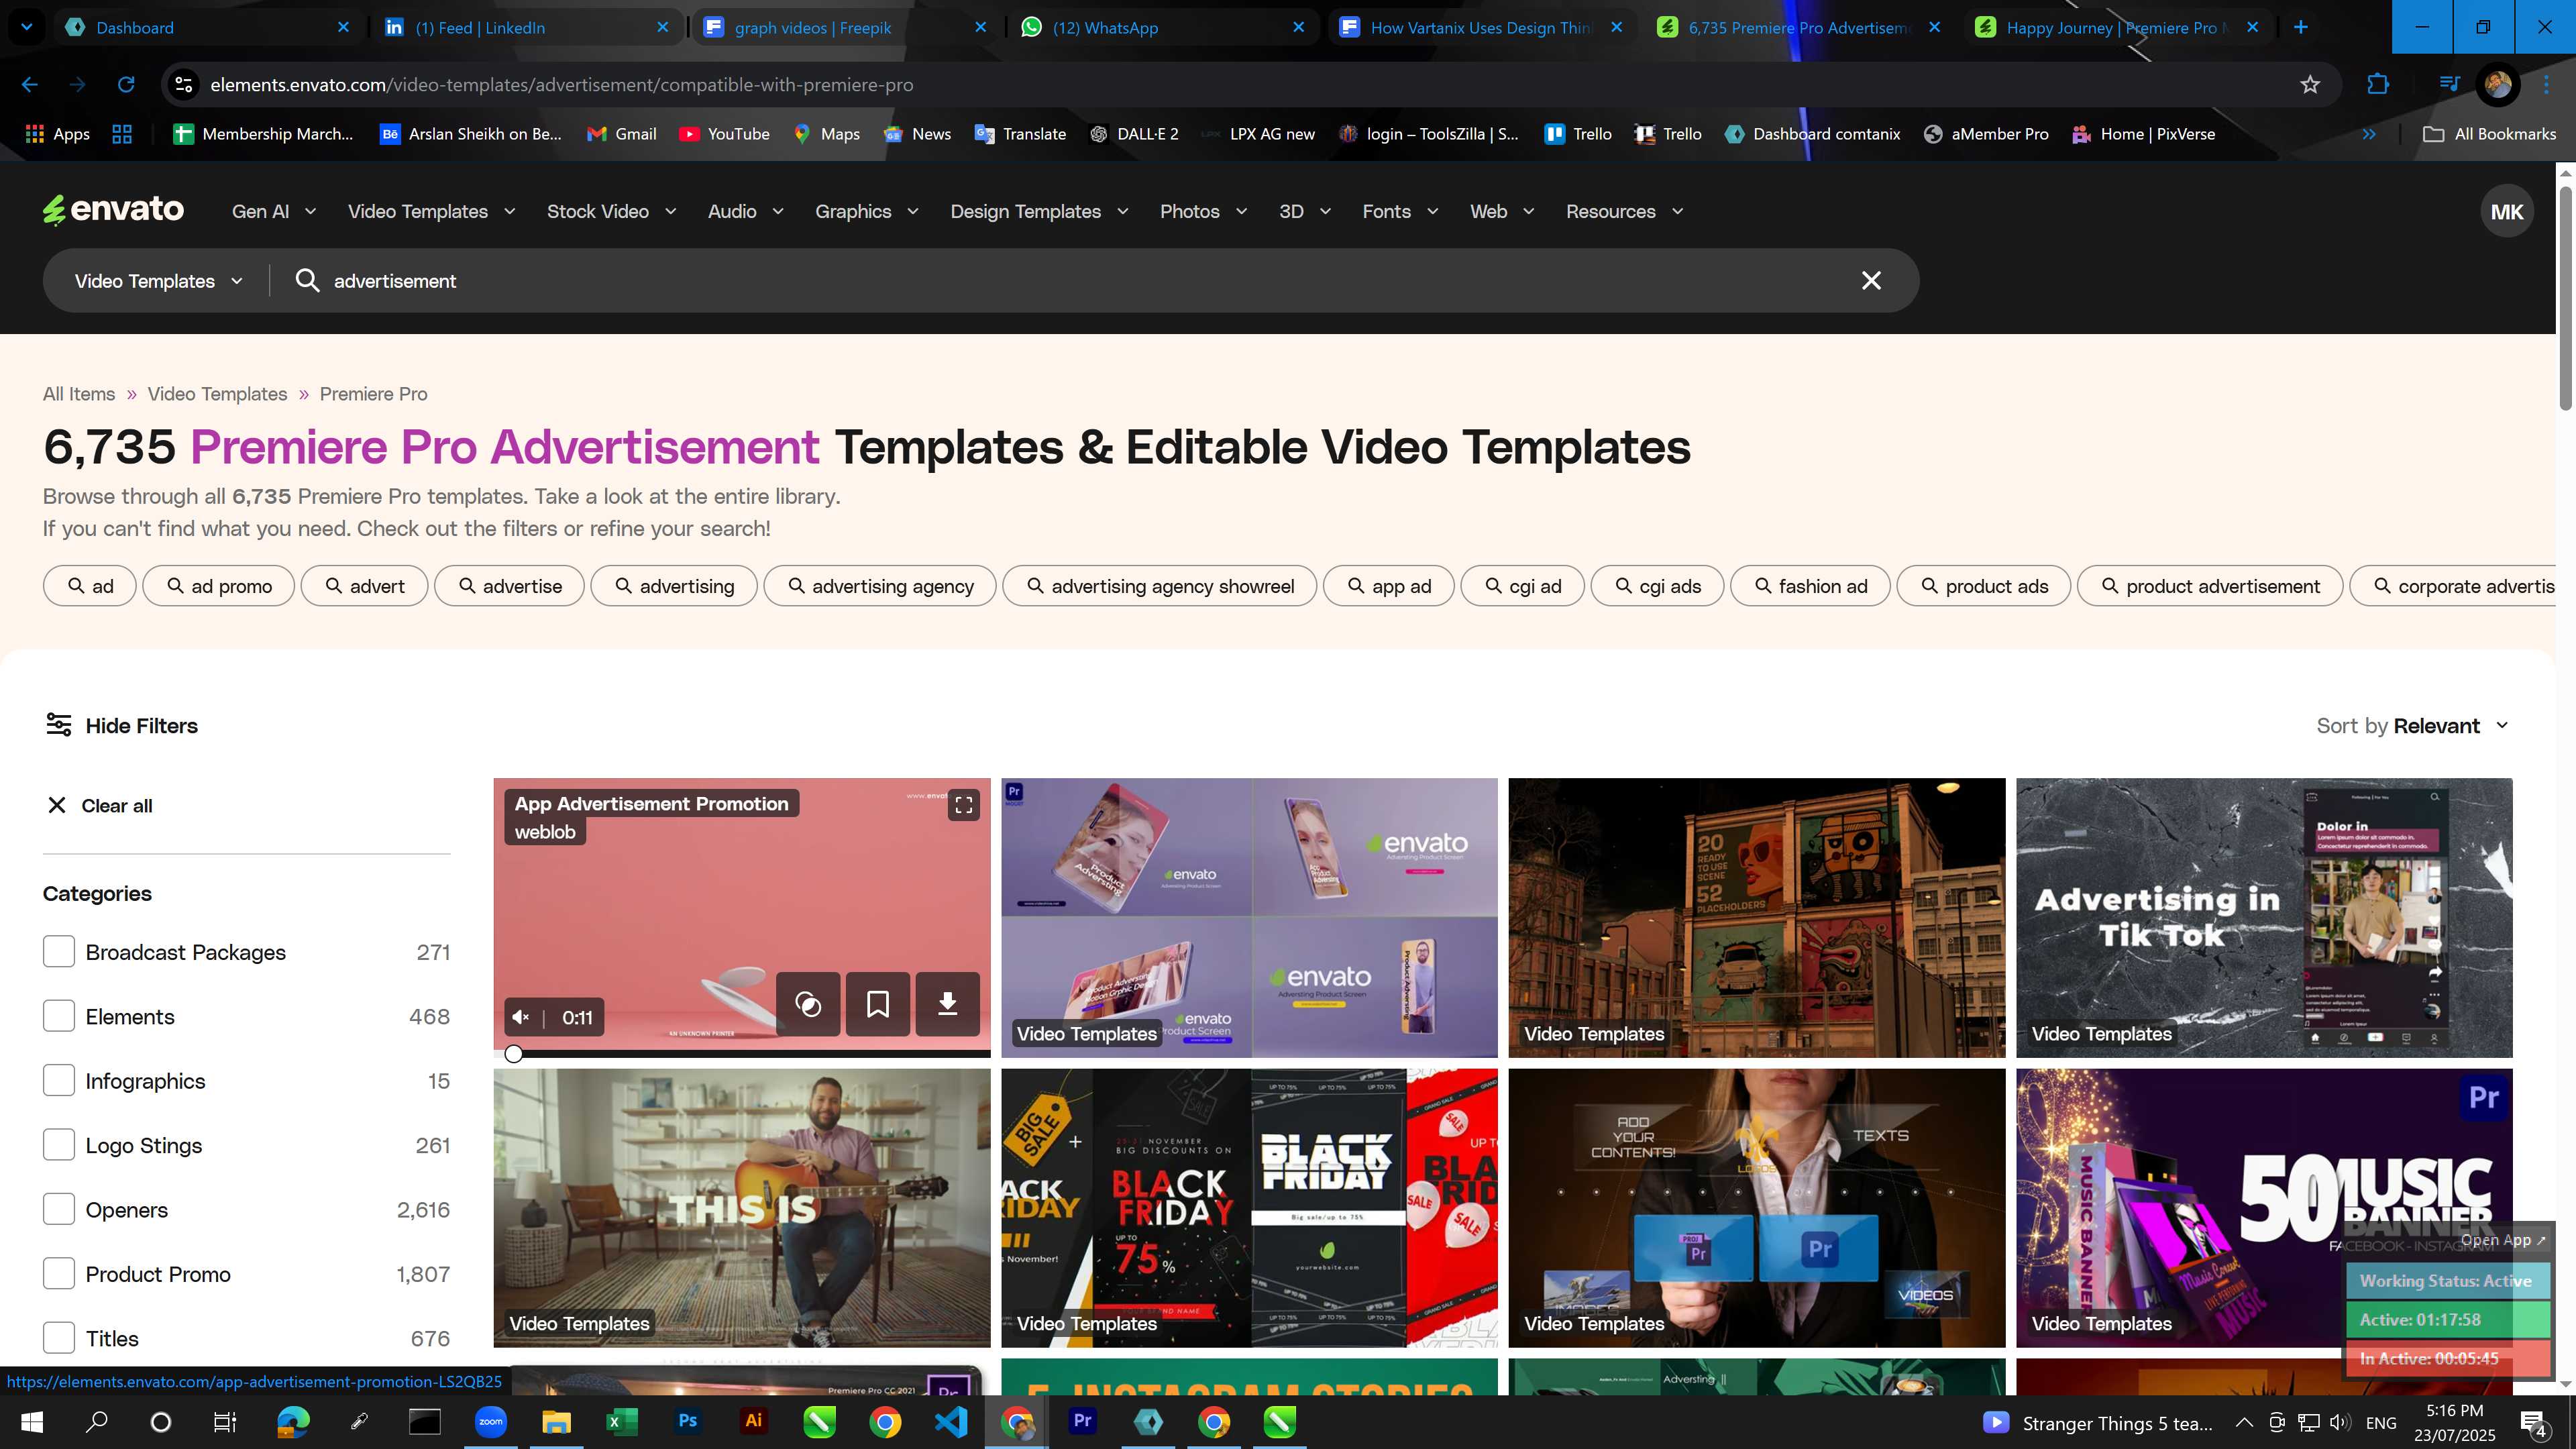This screenshot has height=1449, width=2576.
Task: Click the All Items breadcrumb link
Action: click(x=79, y=394)
